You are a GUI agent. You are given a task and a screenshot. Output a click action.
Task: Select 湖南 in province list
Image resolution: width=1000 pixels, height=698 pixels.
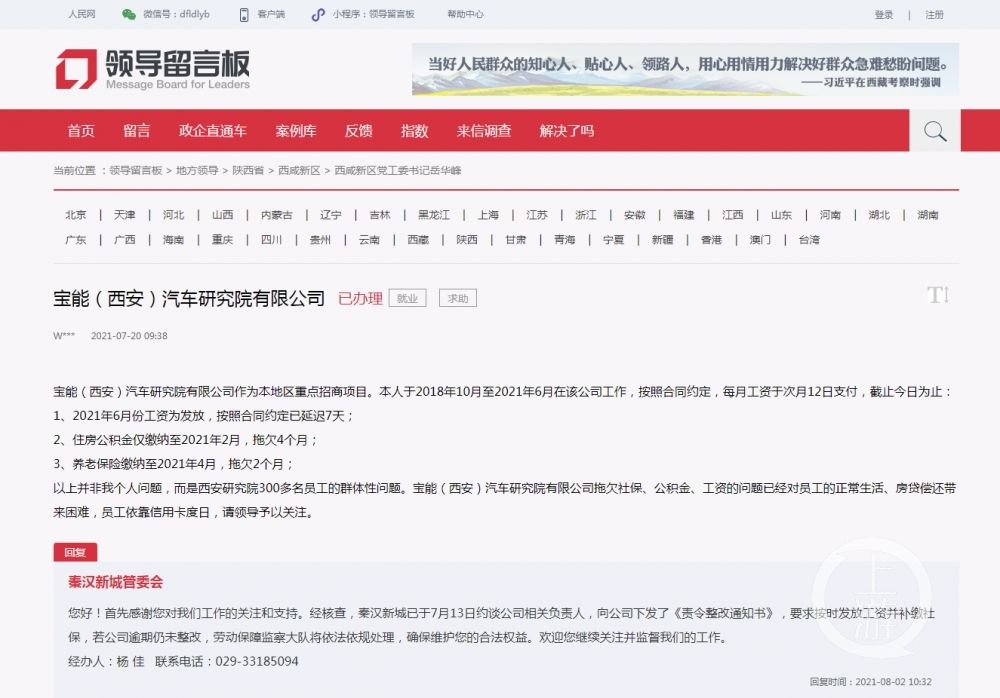click(x=928, y=215)
